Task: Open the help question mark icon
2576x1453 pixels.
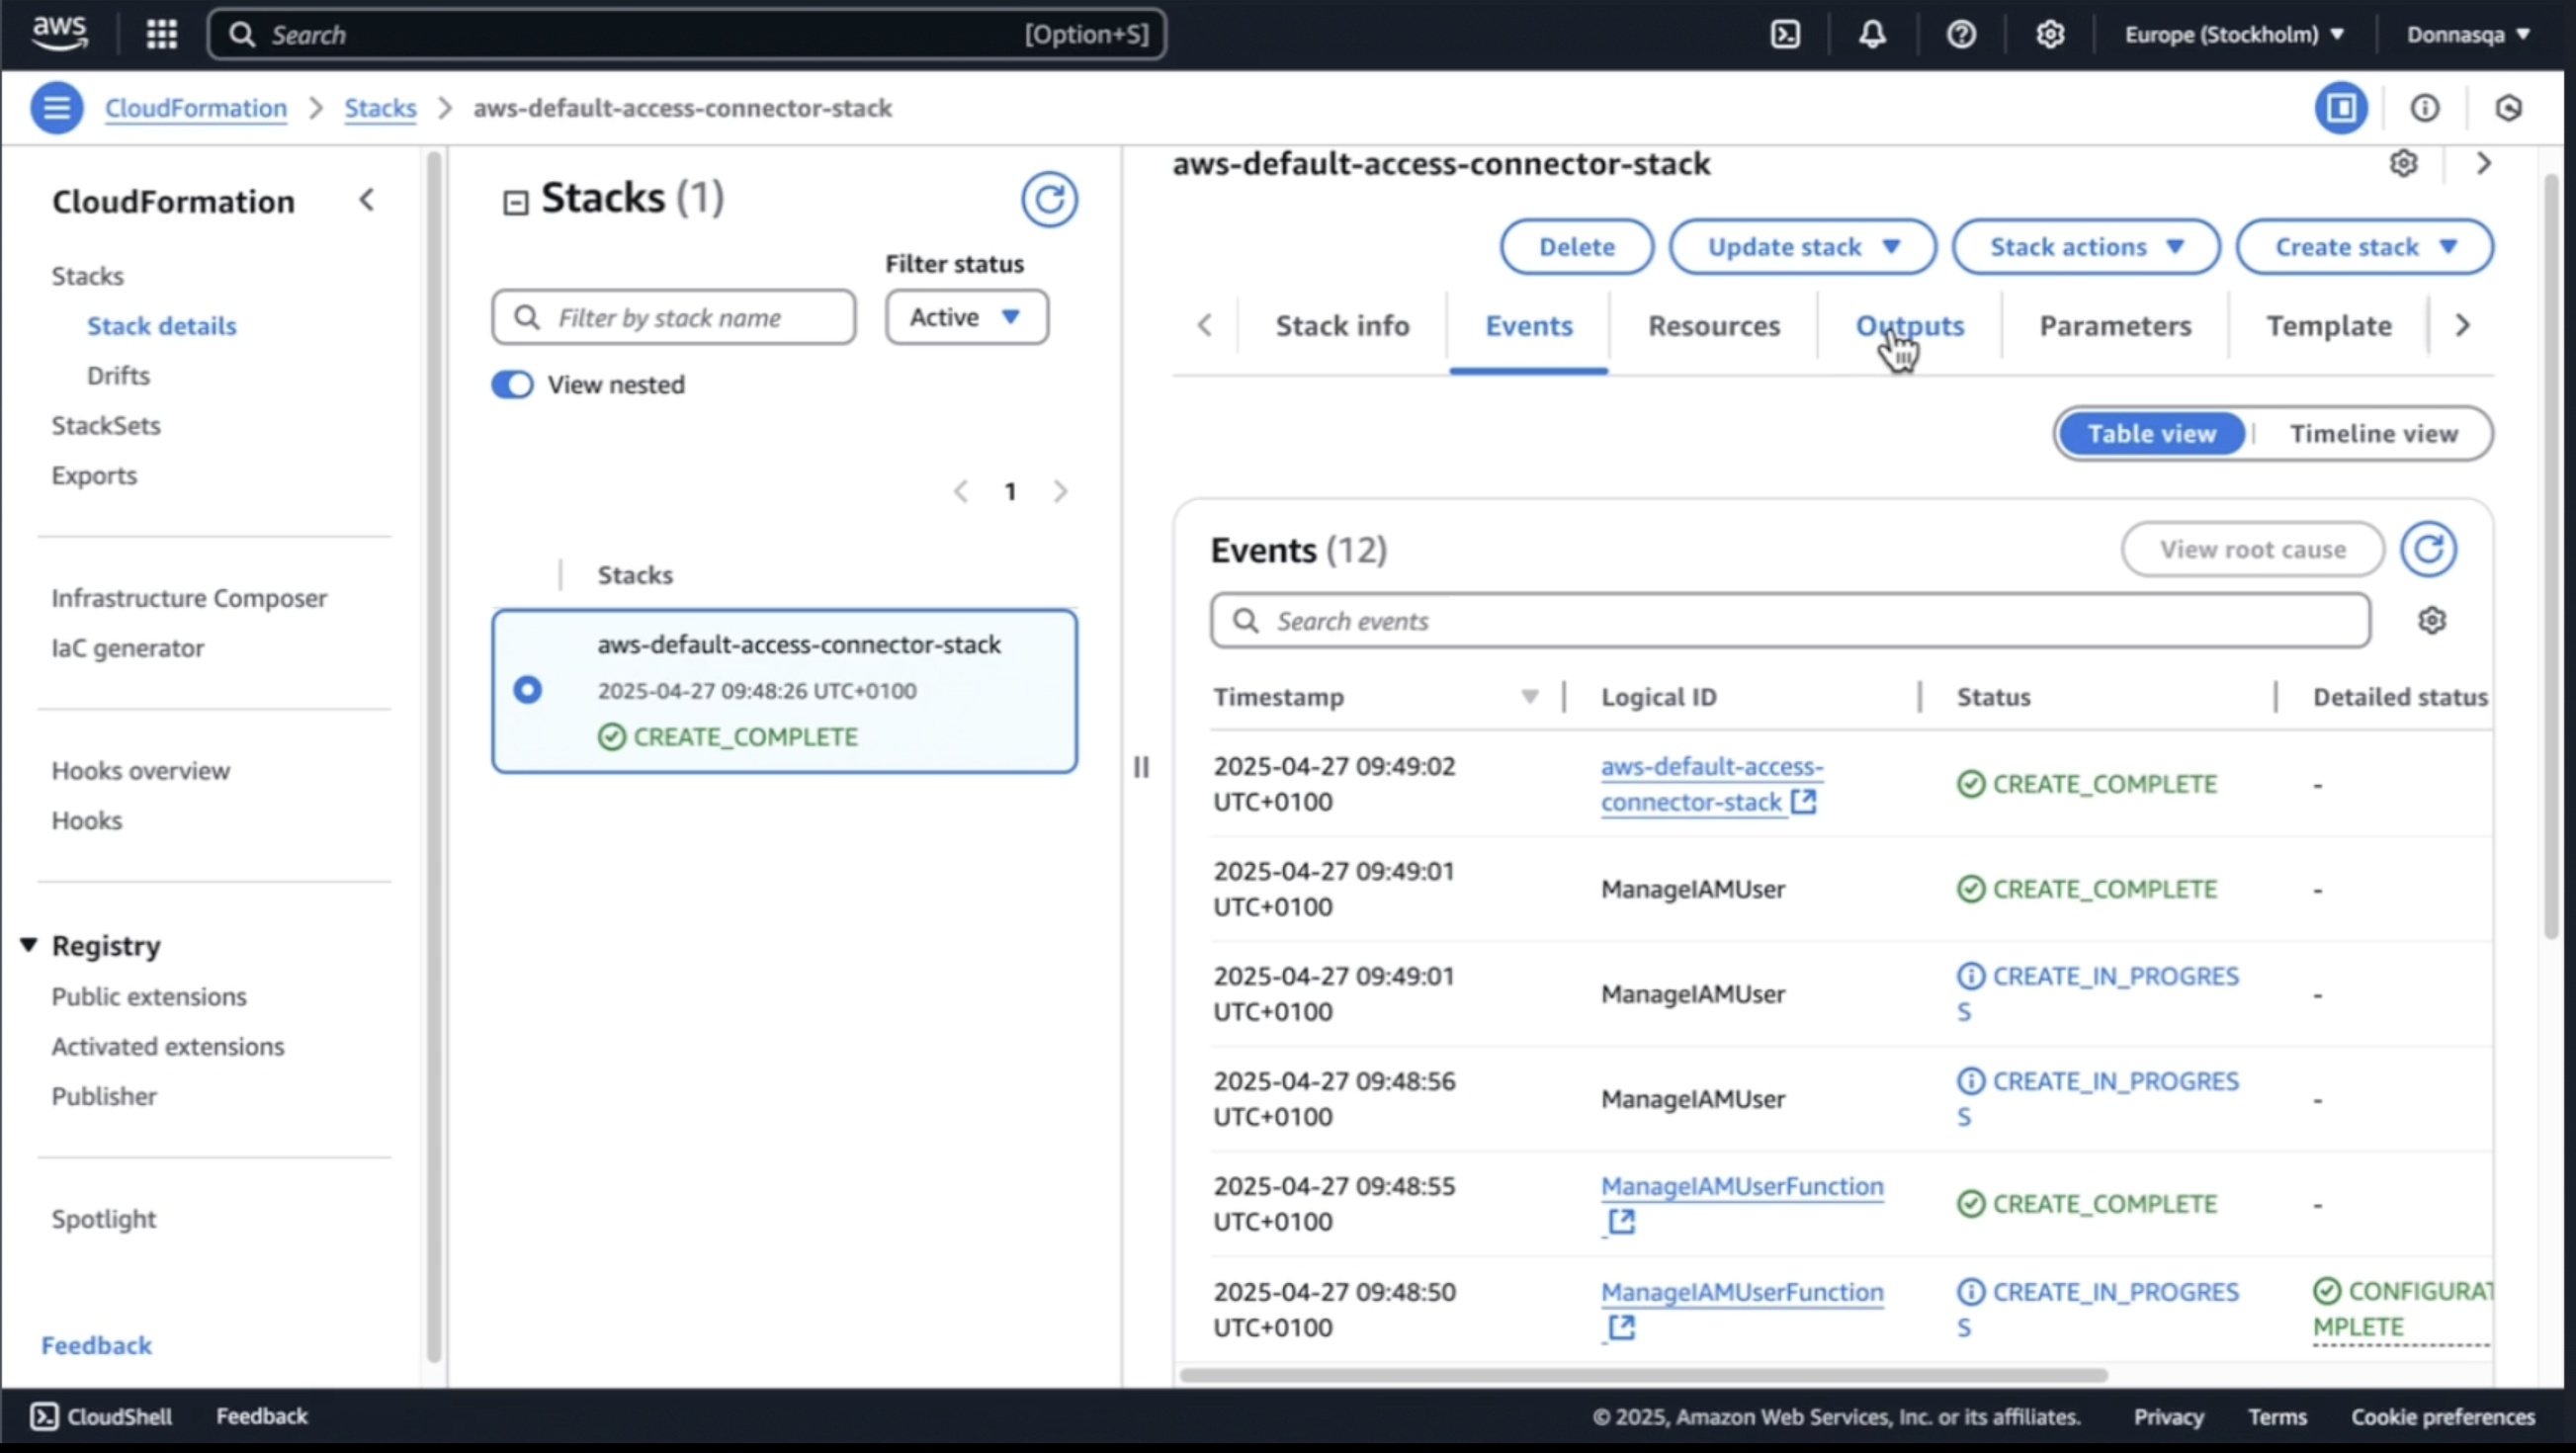Action: click(1961, 34)
